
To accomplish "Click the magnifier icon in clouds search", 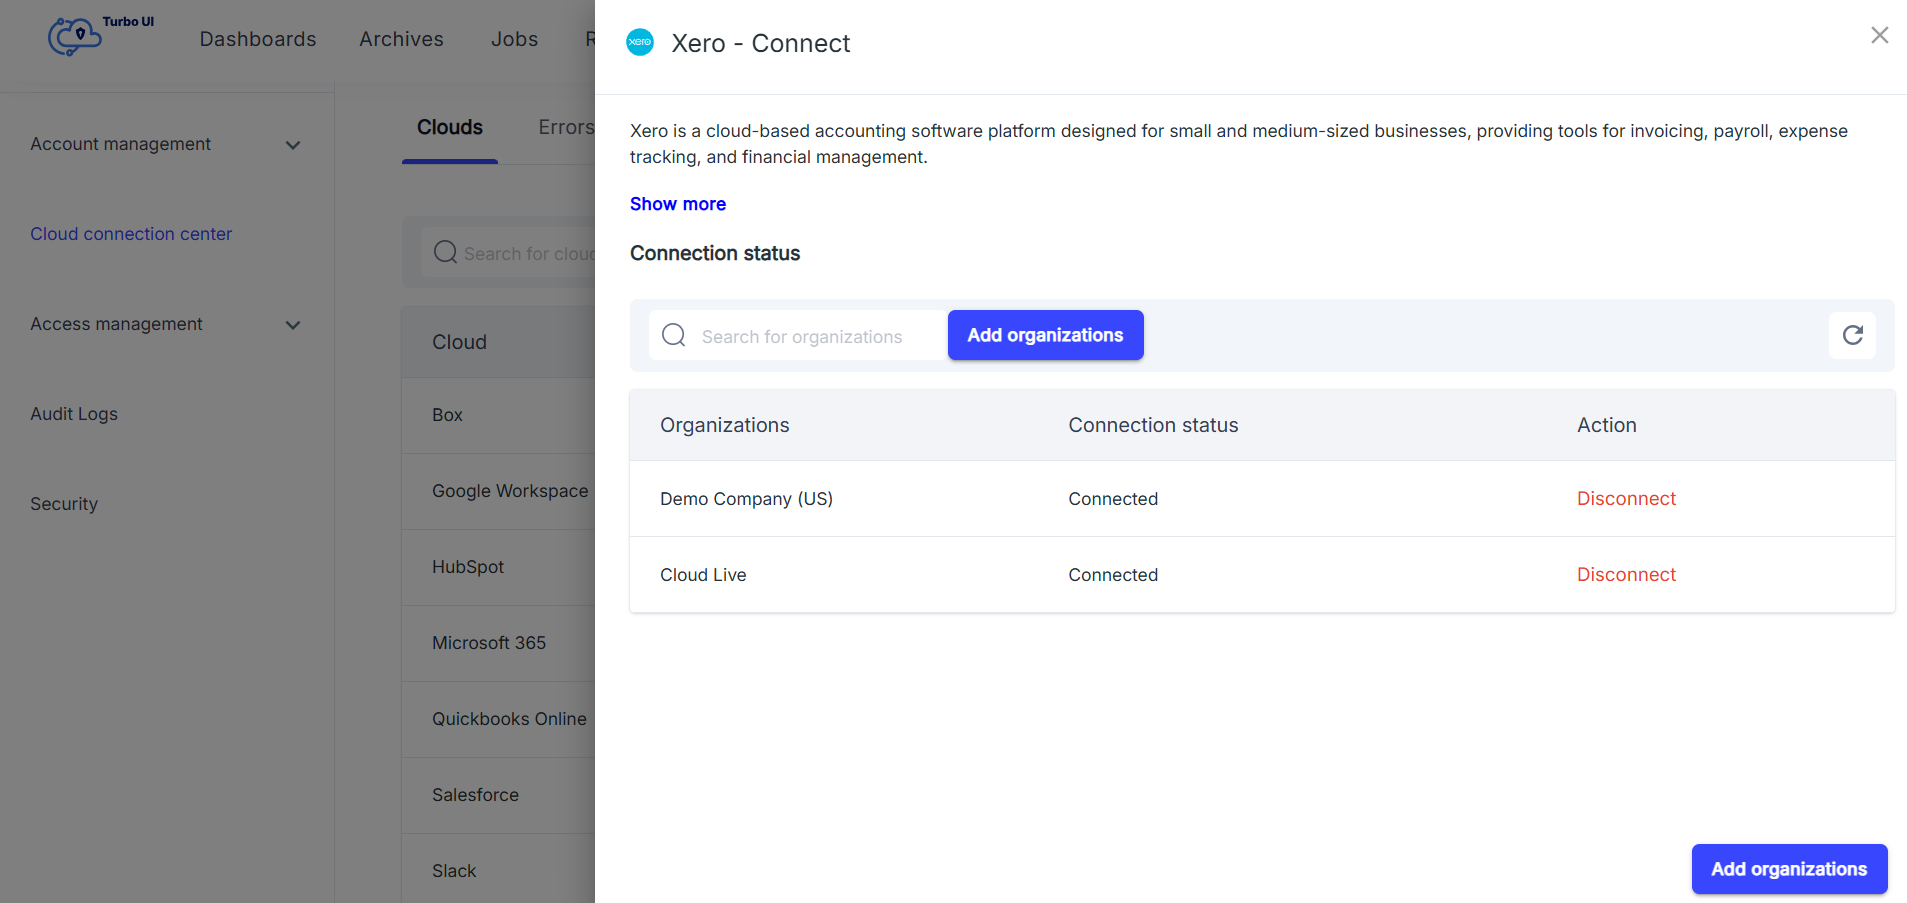I will [446, 252].
